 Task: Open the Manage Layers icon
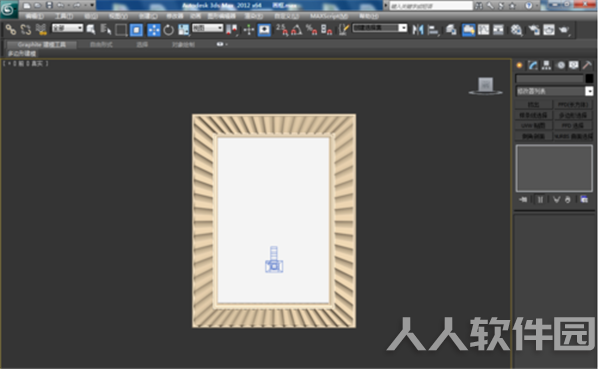tap(451, 29)
